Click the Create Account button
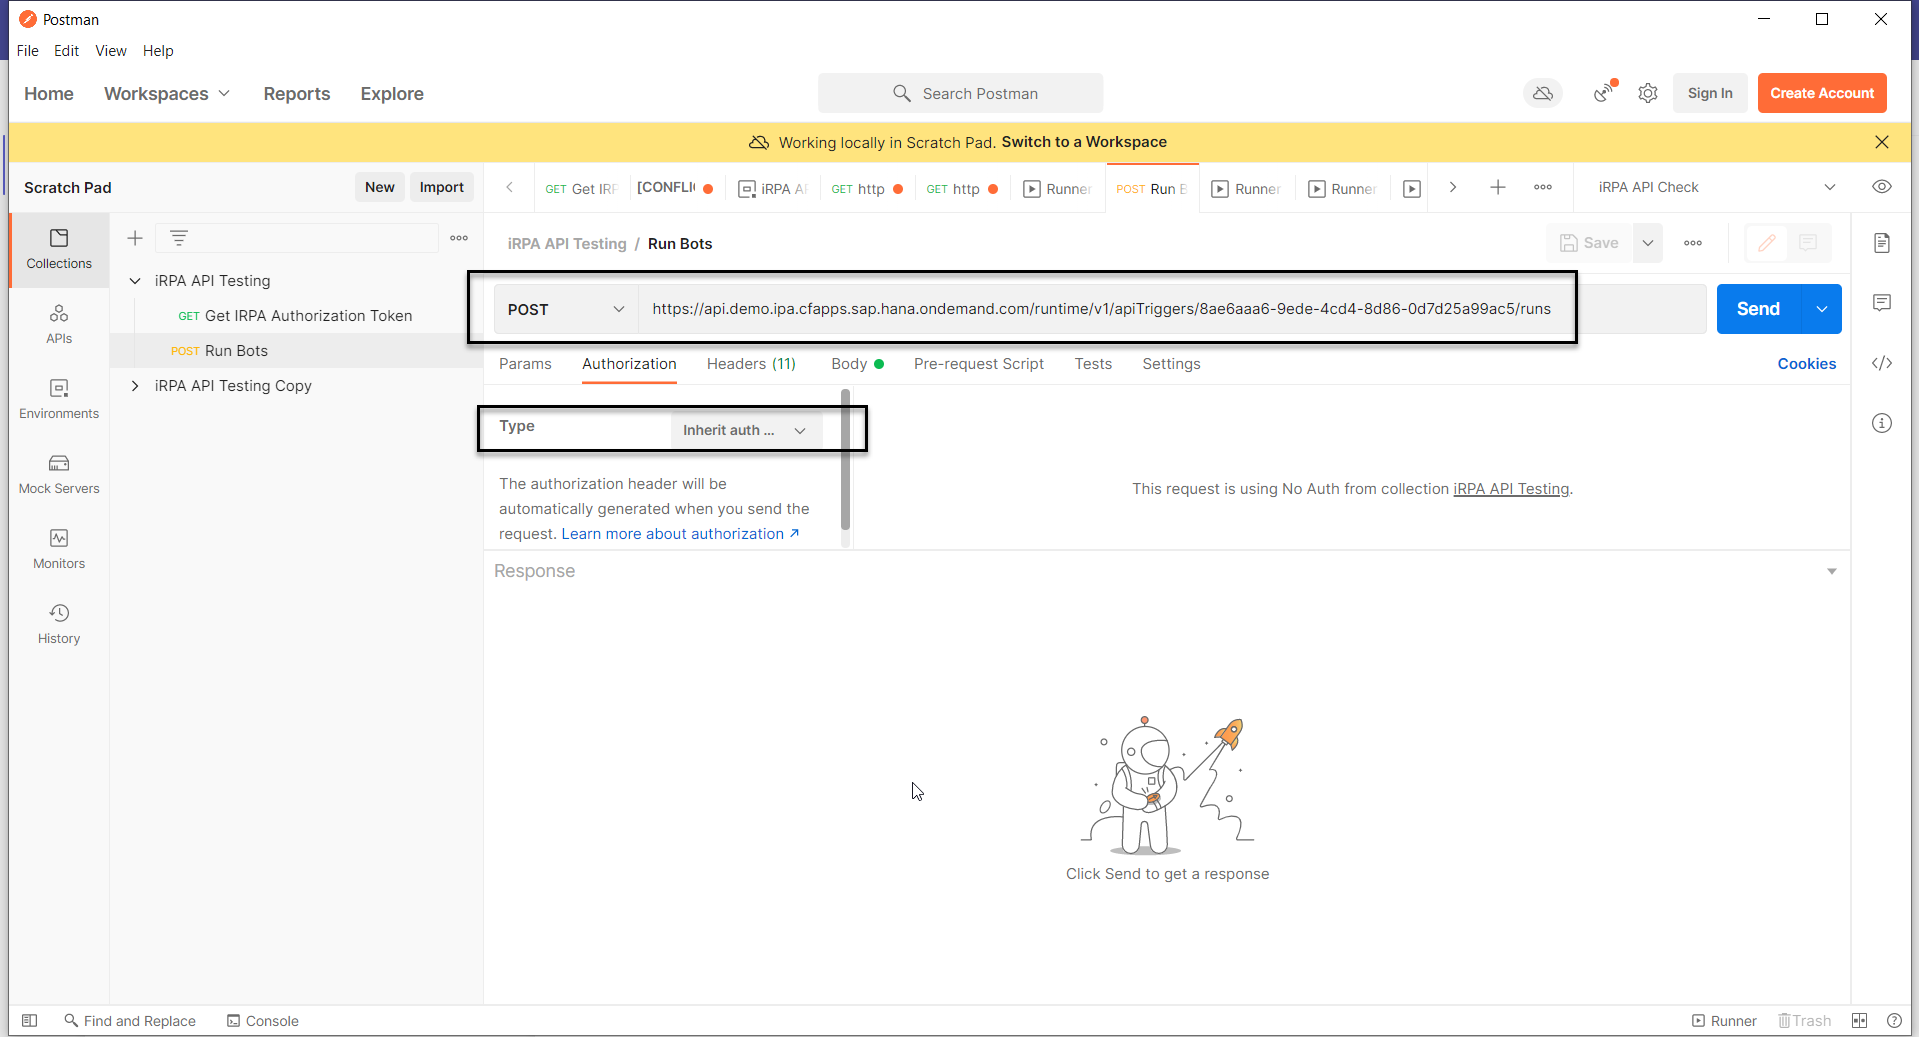Image resolution: width=1919 pixels, height=1037 pixels. tap(1822, 93)
